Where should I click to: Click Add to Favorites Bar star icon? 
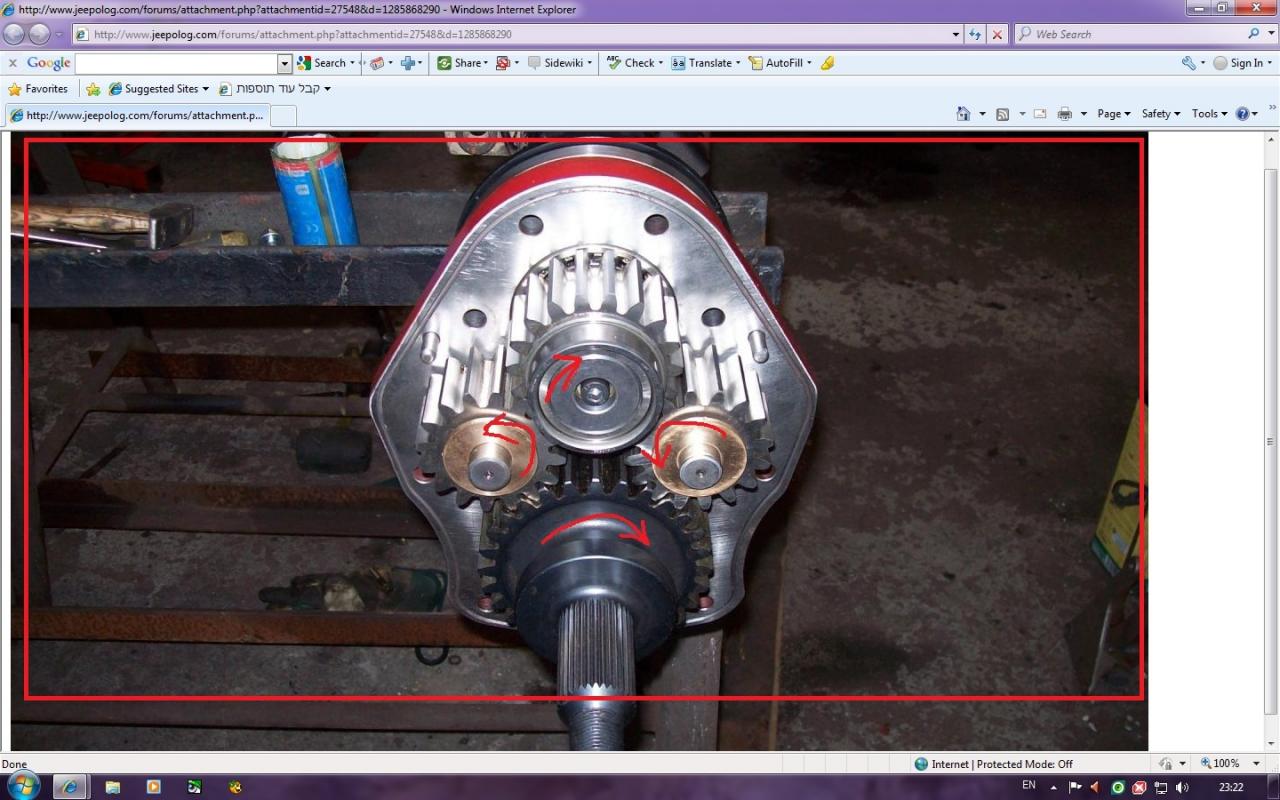coord(93,89)
